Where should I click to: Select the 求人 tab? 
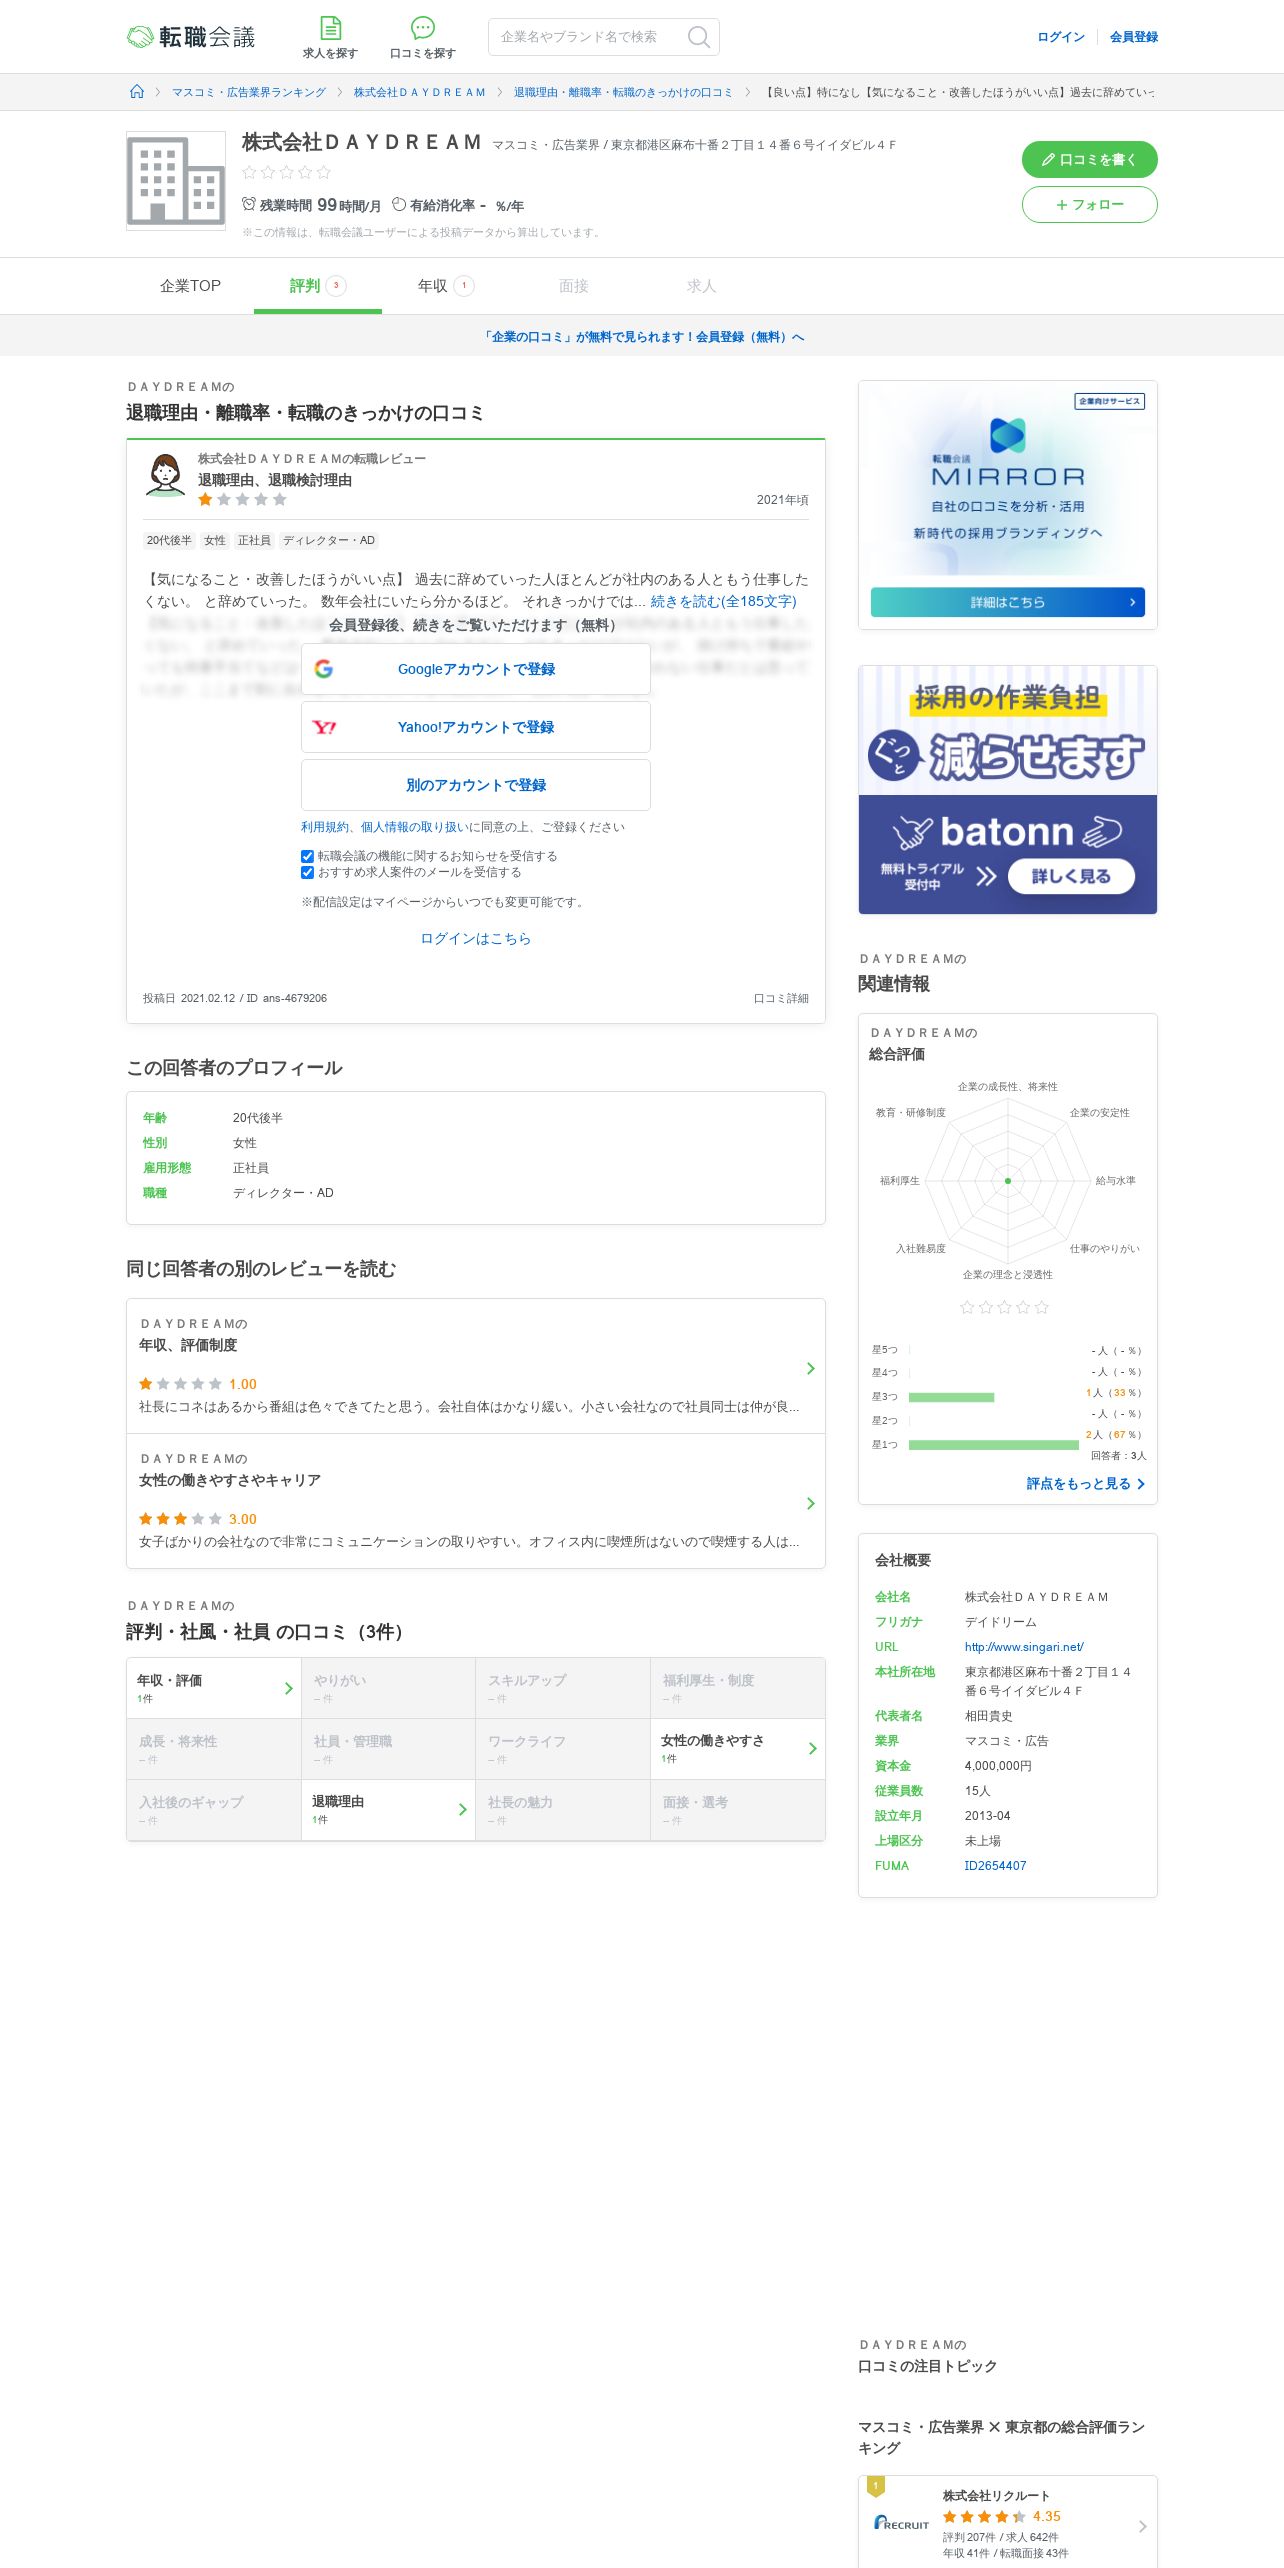tap(702, 286)
